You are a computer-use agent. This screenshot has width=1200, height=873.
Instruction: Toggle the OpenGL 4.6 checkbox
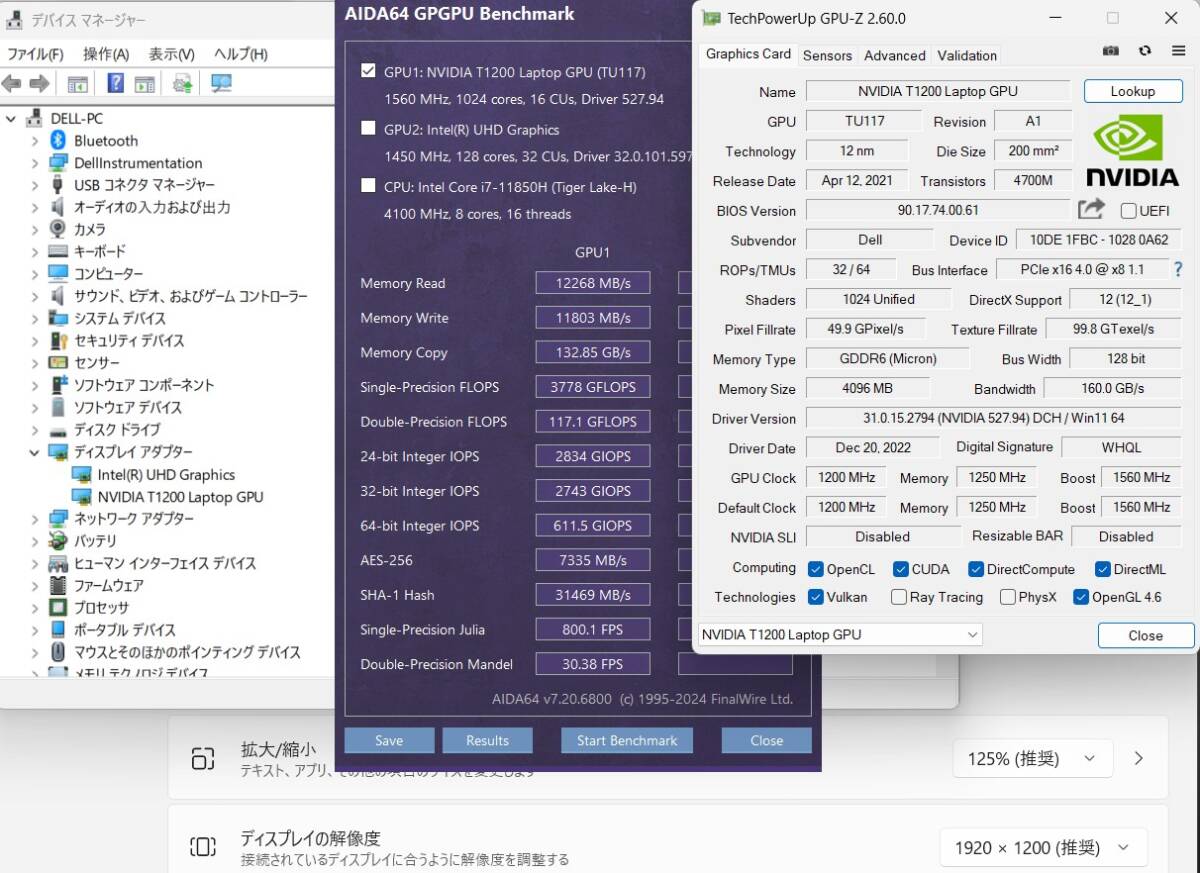click(1081, 597)
